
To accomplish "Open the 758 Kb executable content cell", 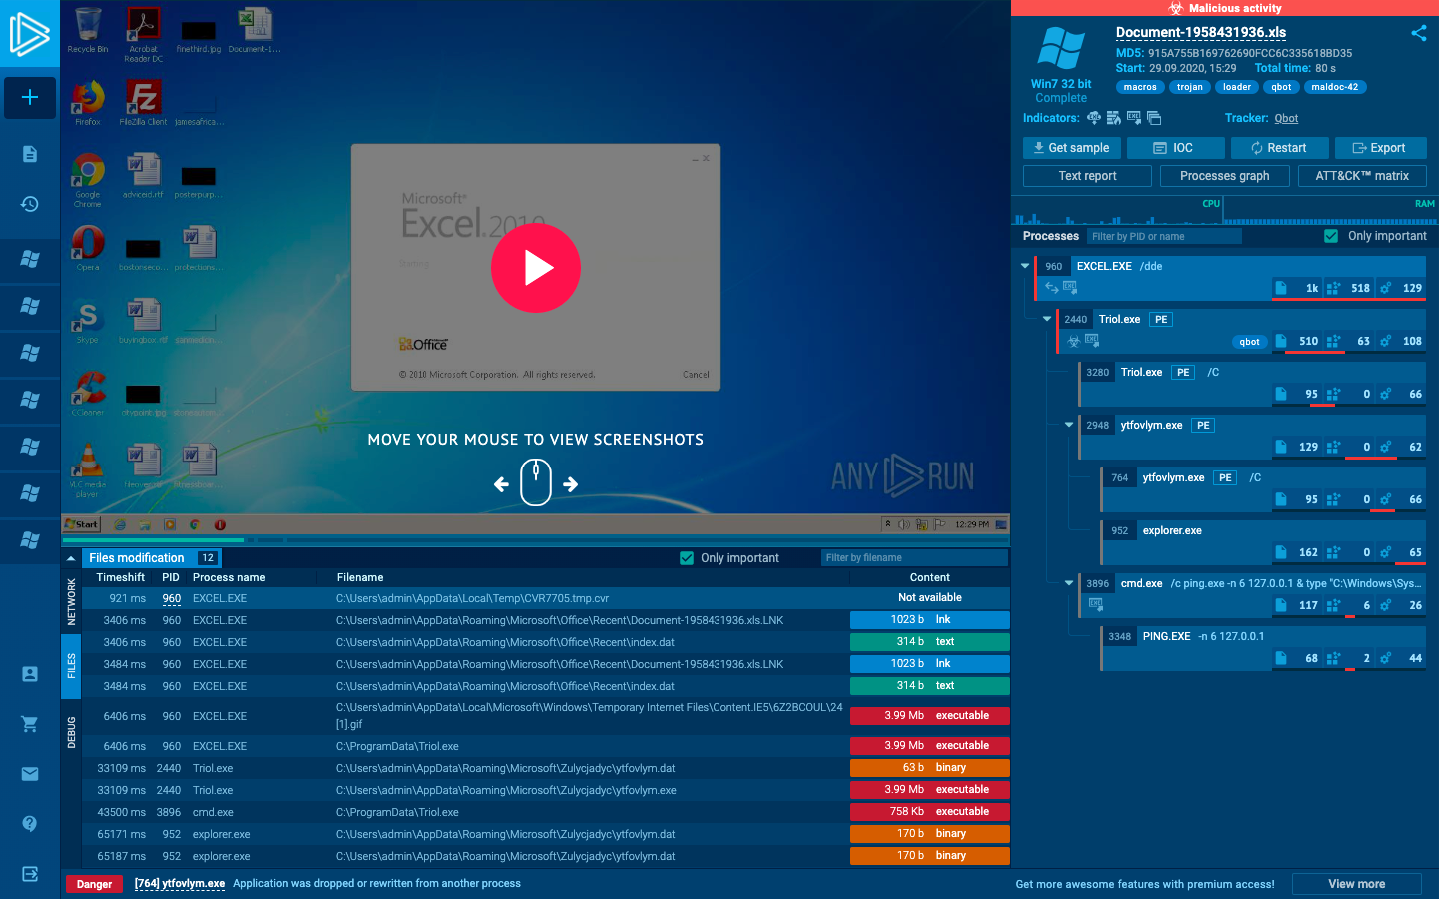I will pos(929,812).
